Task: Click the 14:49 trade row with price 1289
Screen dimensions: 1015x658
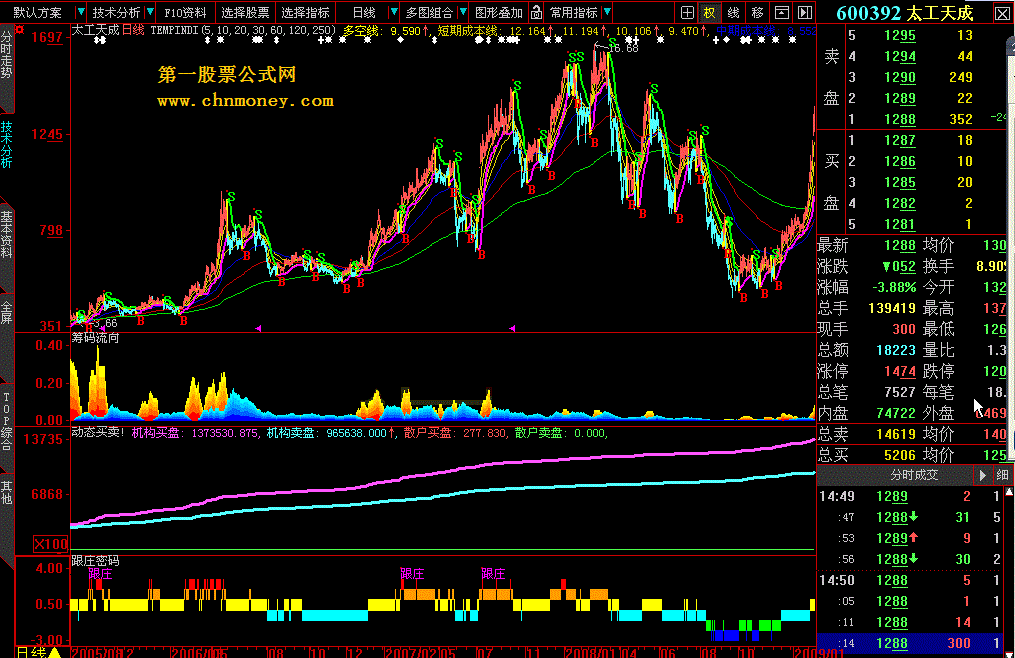Action: tap(911, 497)
